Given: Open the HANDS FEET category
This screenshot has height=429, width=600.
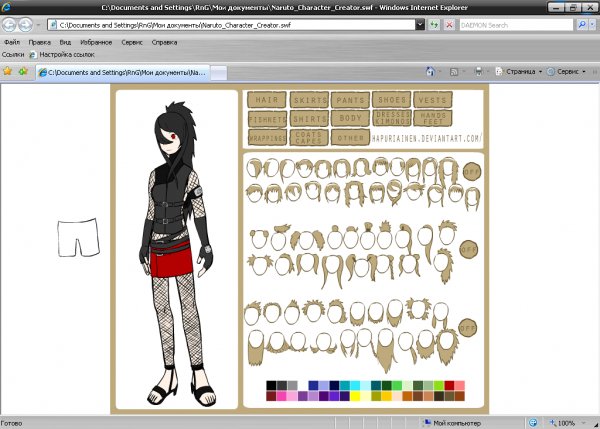Looking at the screenshot, I should pyautogui.click(x=433, y=118).
